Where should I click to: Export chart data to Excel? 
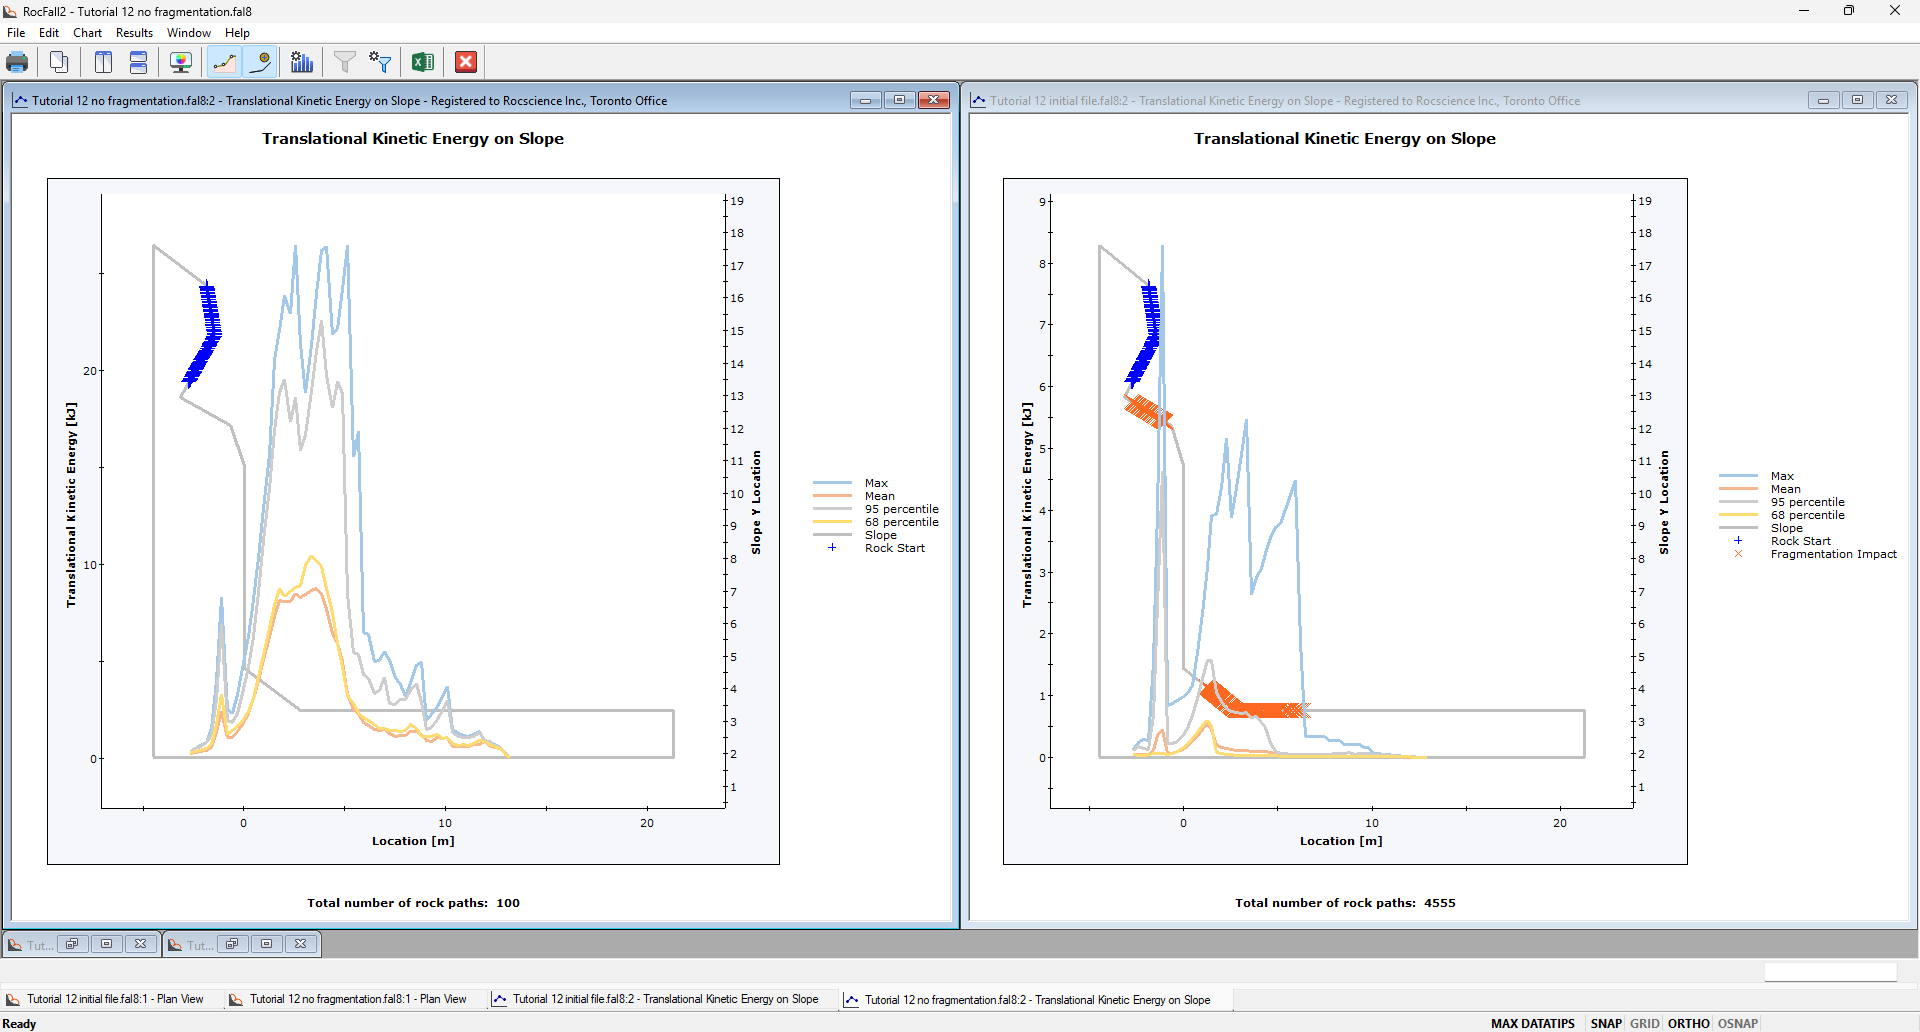[422, 62]
